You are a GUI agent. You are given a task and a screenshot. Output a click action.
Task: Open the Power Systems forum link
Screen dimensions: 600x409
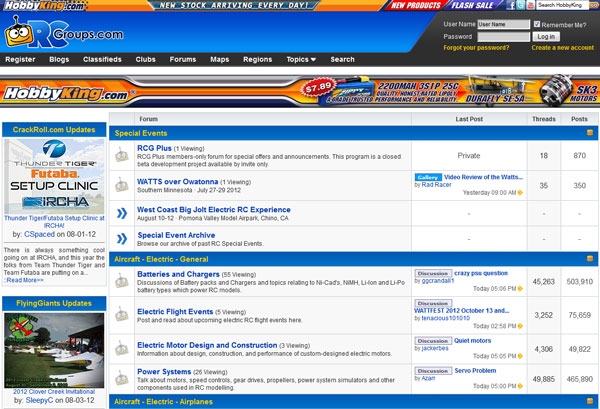[164, 372]
